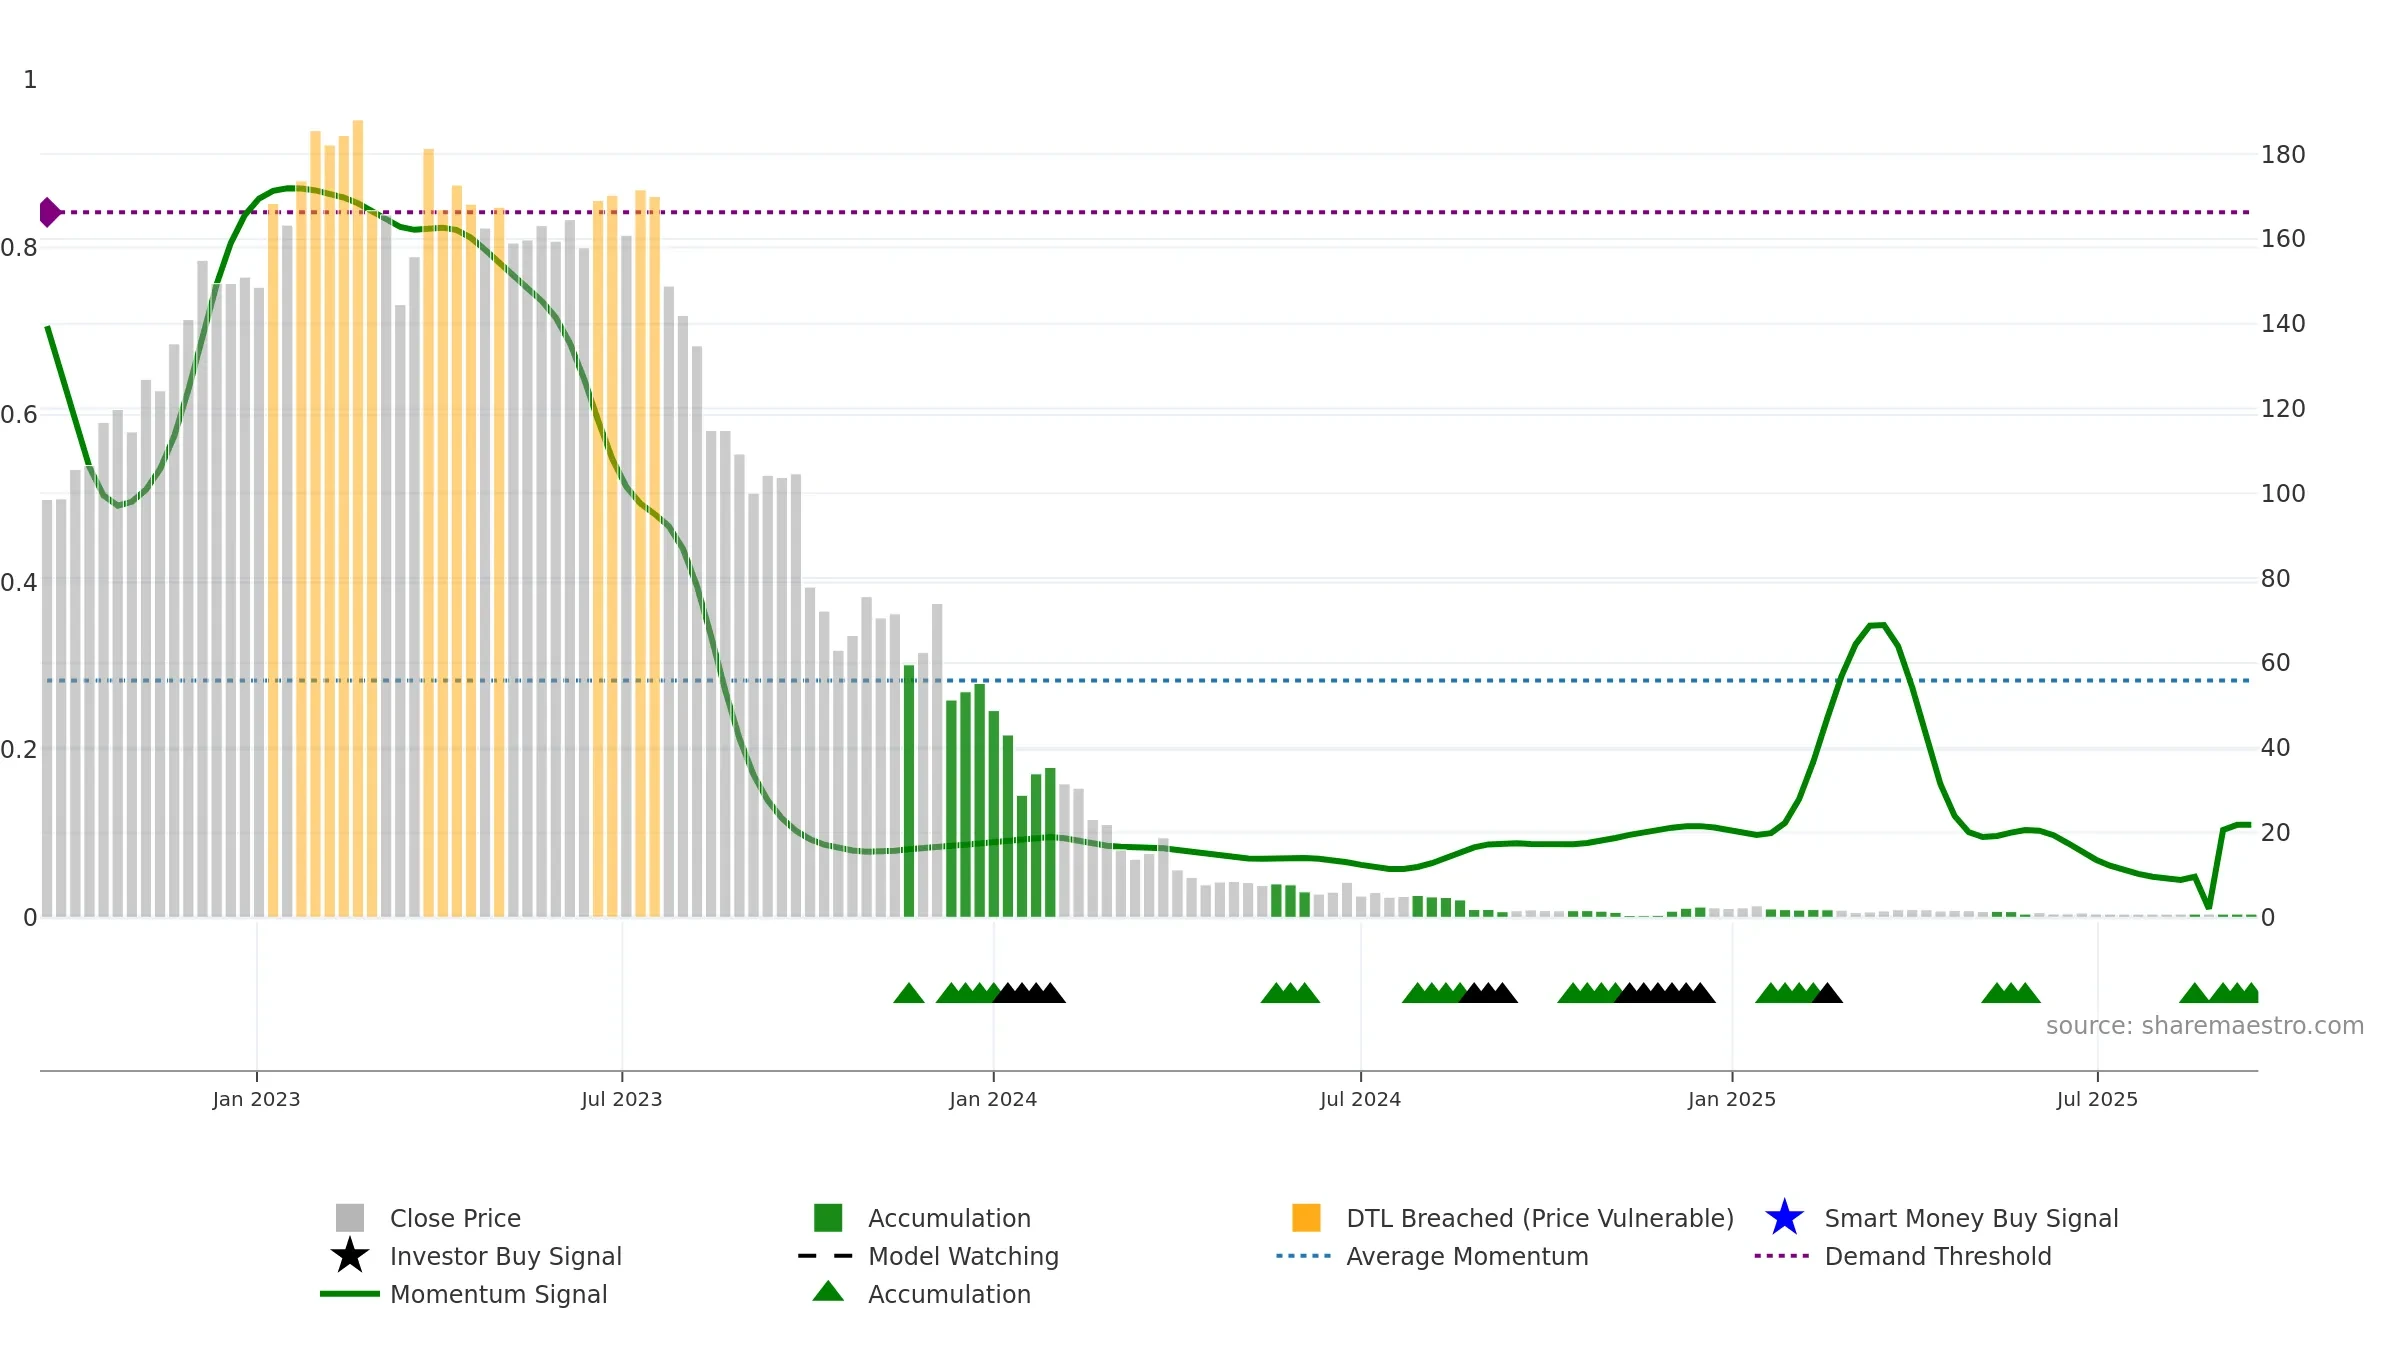Click the purple diamond demand threshold marker

[49, 212]
